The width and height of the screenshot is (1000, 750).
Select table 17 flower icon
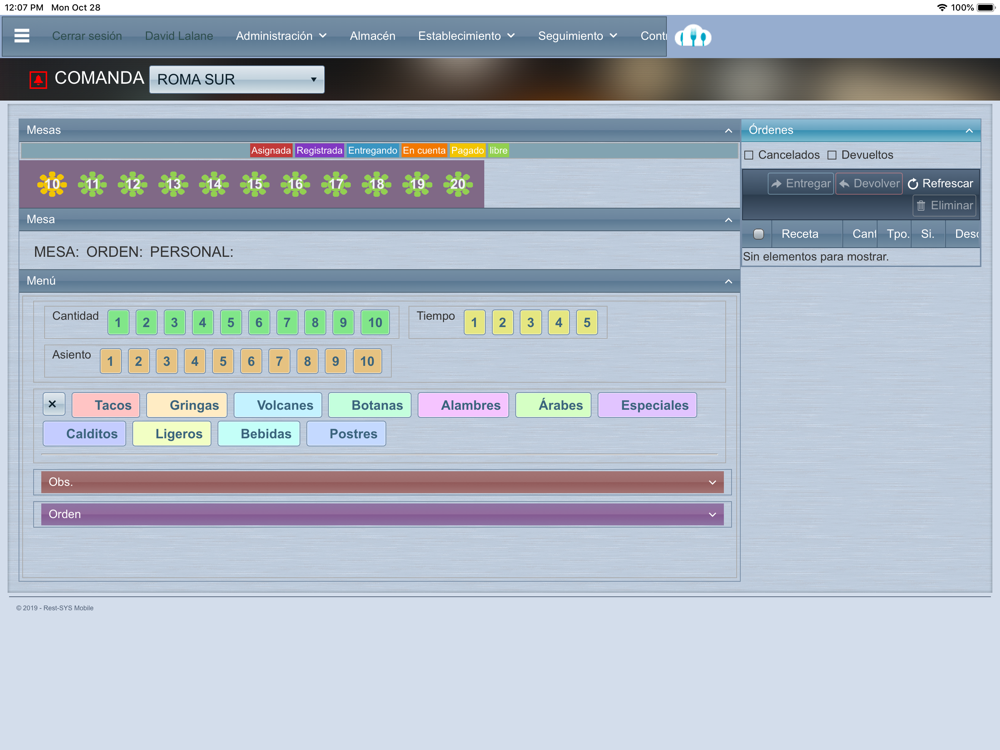click(336, 184)
